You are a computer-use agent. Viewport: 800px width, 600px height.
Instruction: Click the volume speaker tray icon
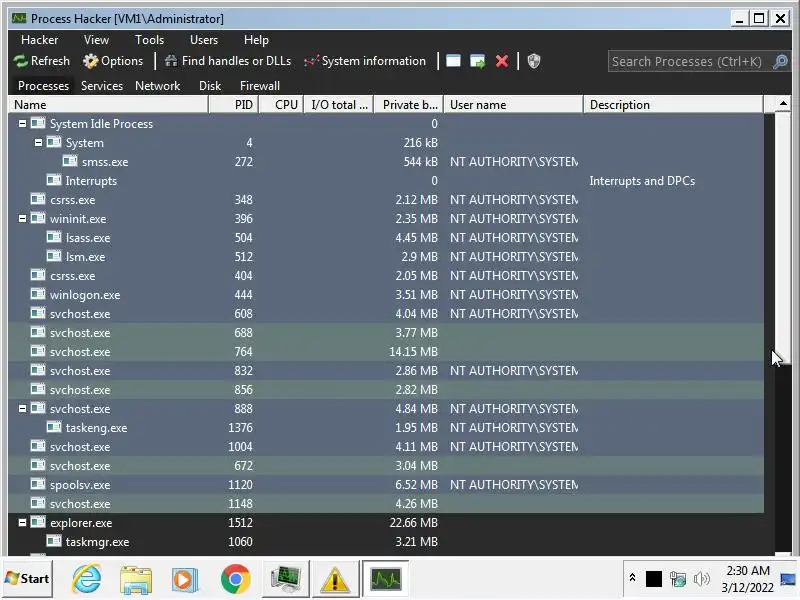[x=702, y=579]
